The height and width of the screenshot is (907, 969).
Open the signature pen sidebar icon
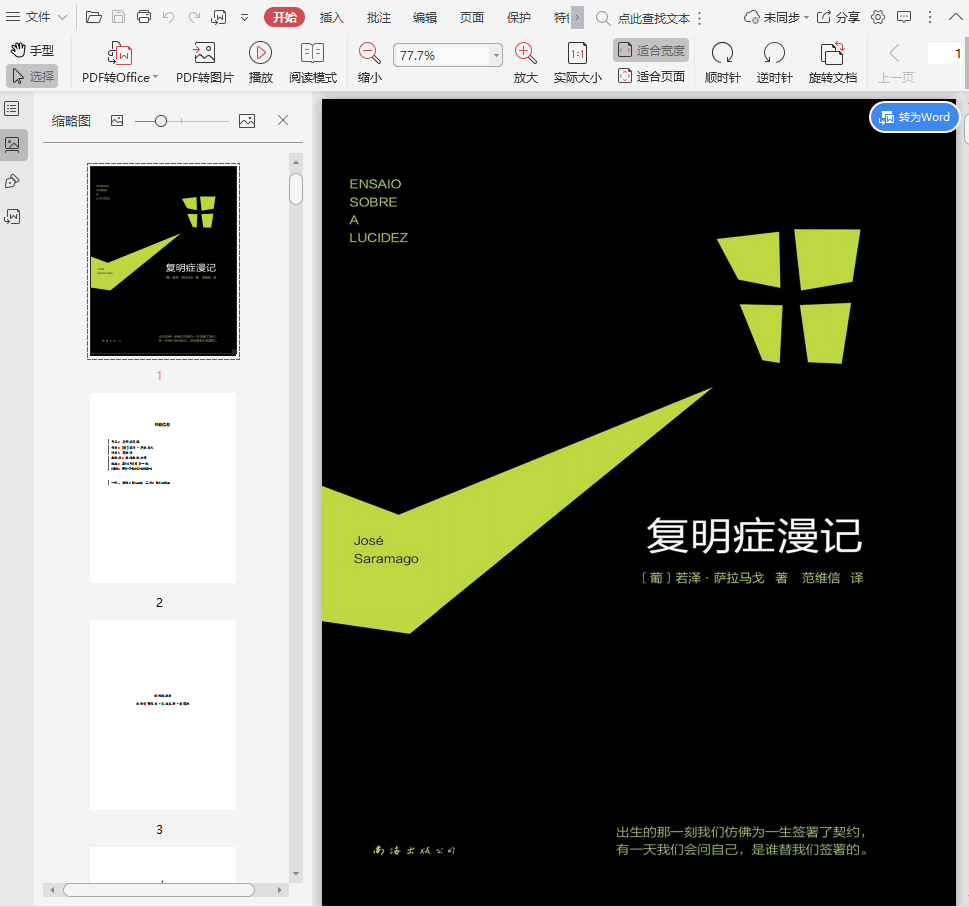point(12,181)
